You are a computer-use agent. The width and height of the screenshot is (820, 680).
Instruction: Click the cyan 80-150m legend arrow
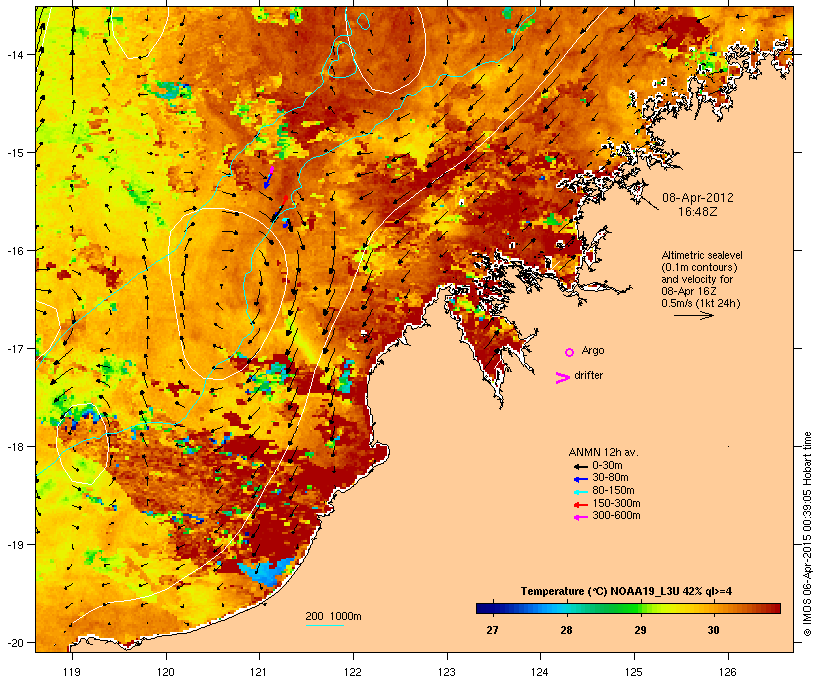click(580, 492)
